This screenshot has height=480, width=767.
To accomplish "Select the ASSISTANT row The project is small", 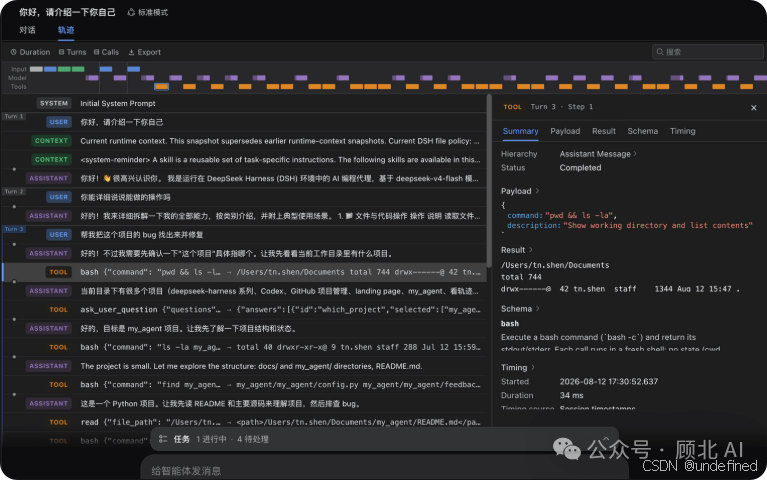I will click(244, 366).
